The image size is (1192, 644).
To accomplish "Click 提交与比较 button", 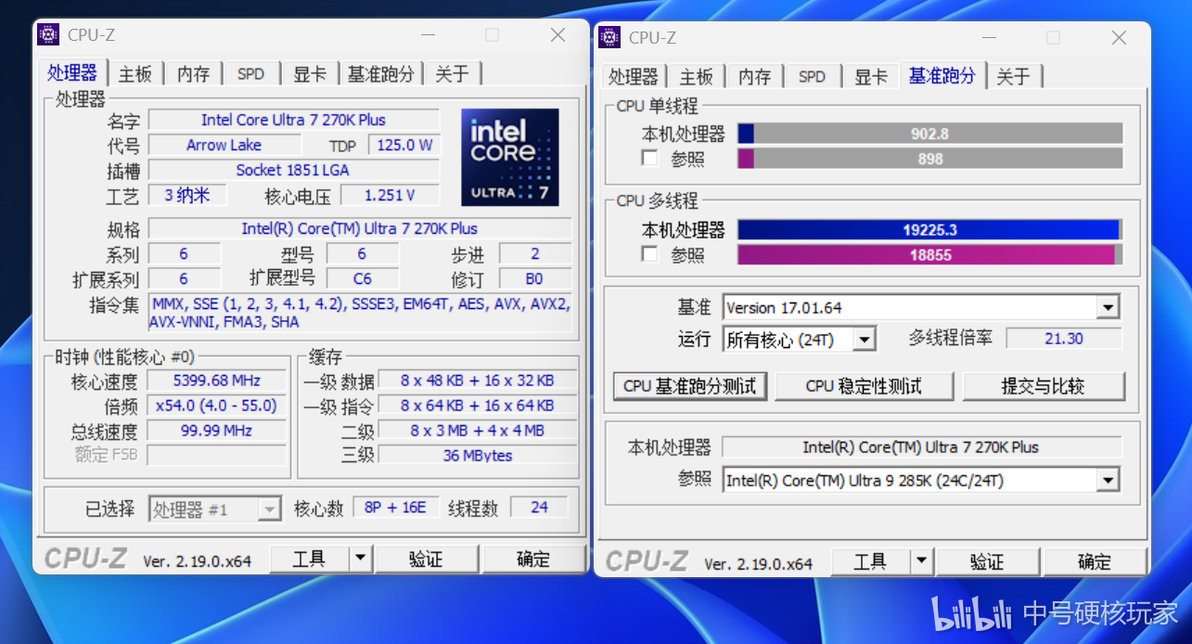I will click(1043, 386).
